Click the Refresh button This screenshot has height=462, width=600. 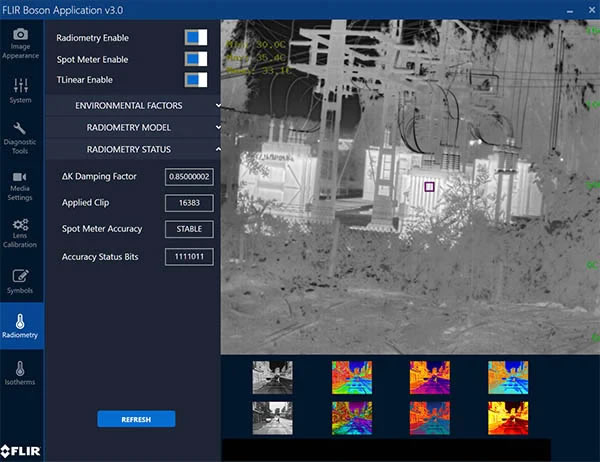click(x=136, y=419)
